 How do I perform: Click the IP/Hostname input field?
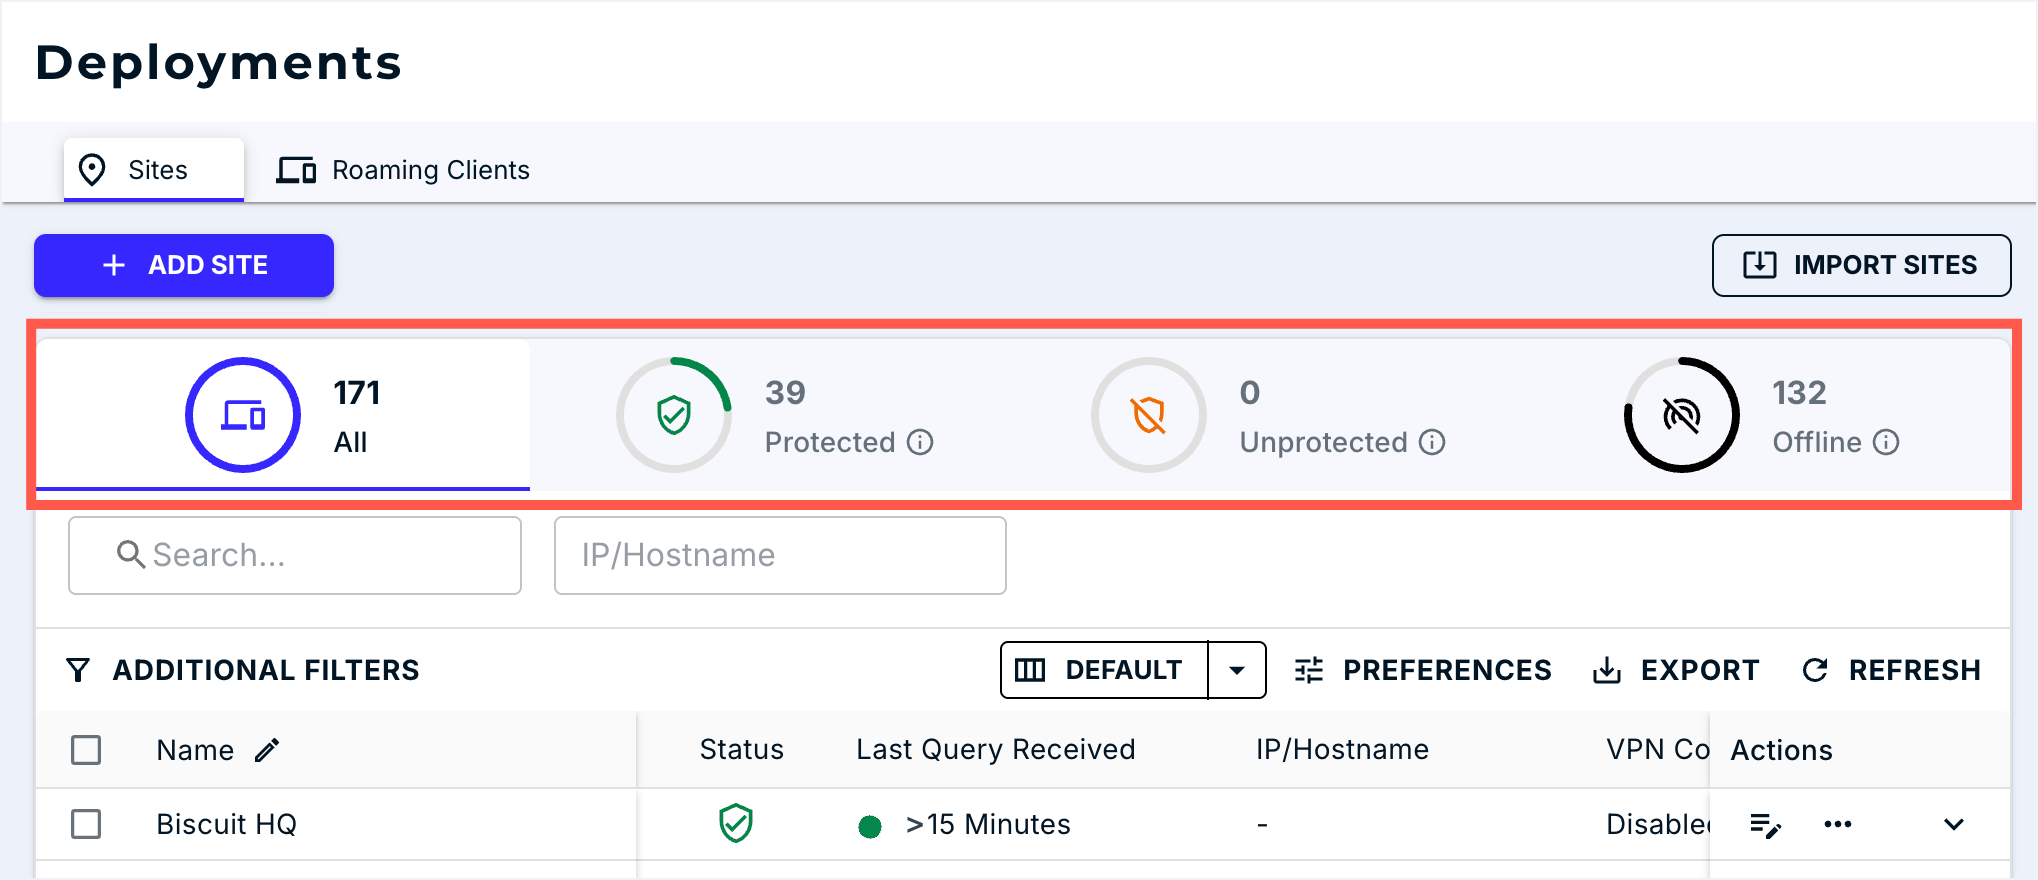780,555
